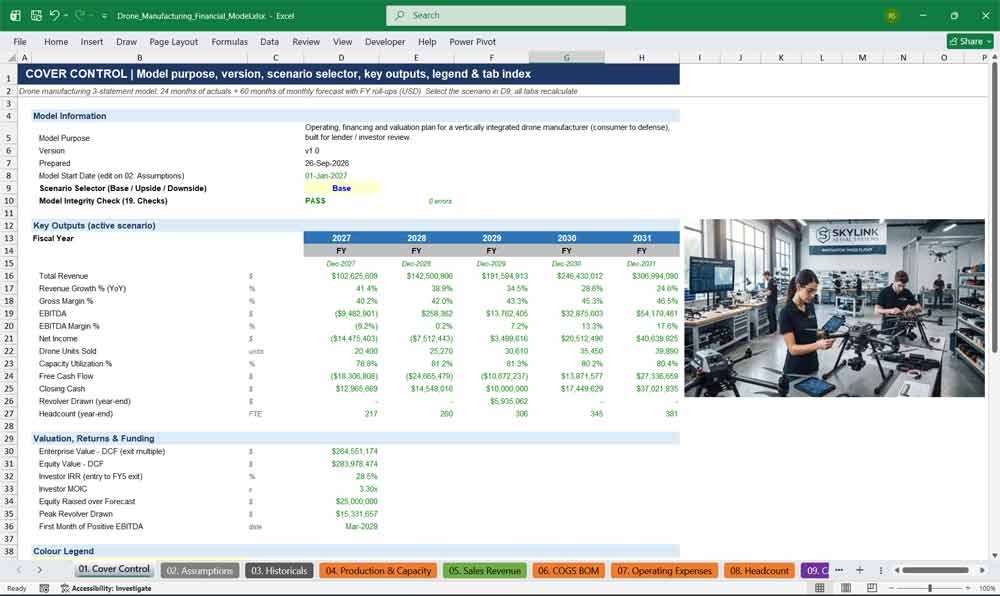Viewport: 1000px width, 596px height.
Task: Click the Excel app icon in title bar
Action: (15, 15)
